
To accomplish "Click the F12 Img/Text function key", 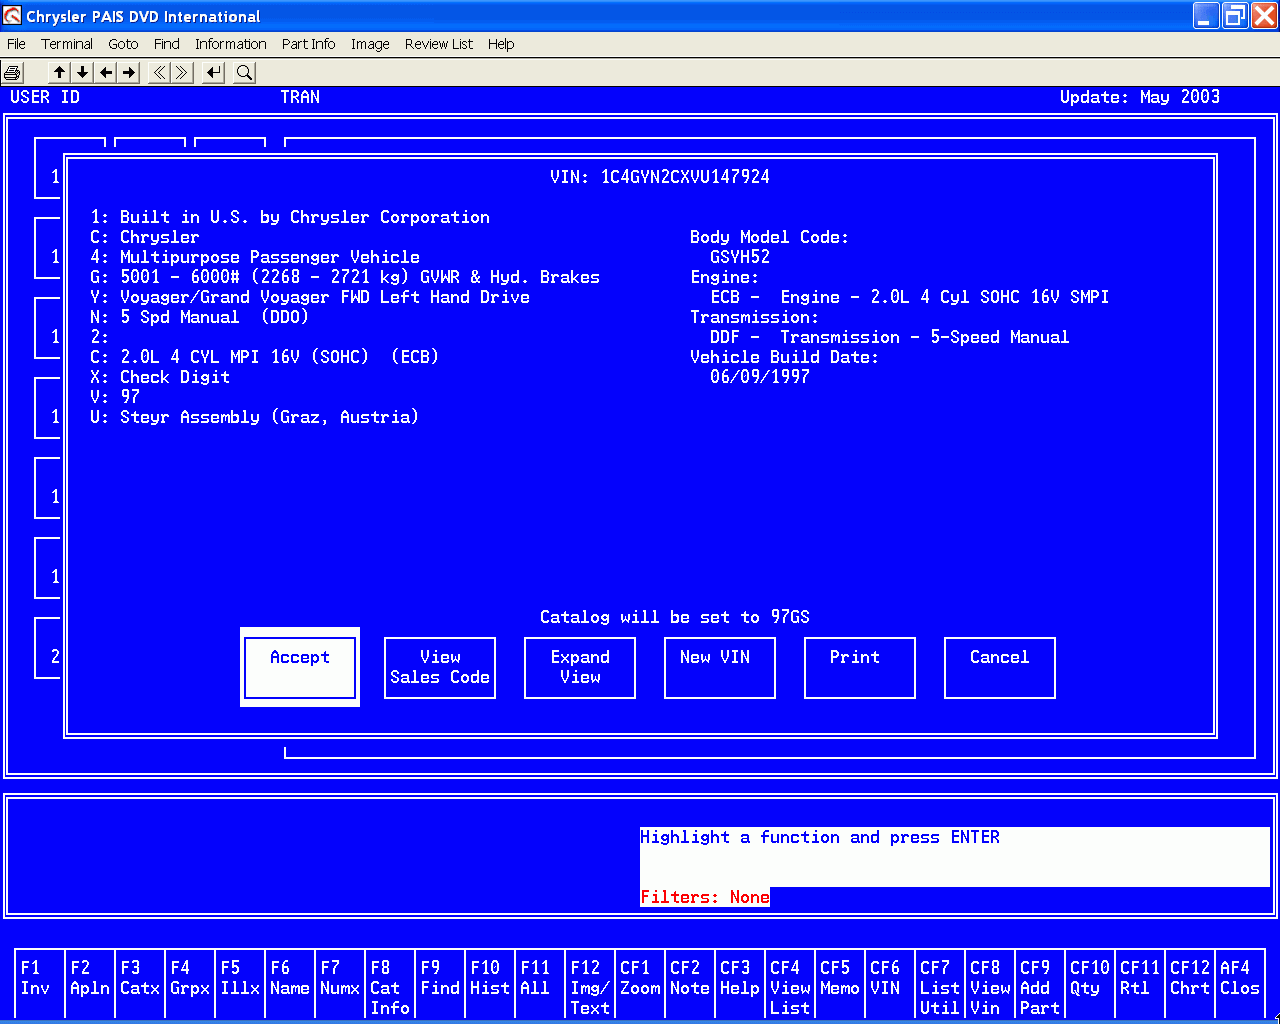I will pos(590,985).
